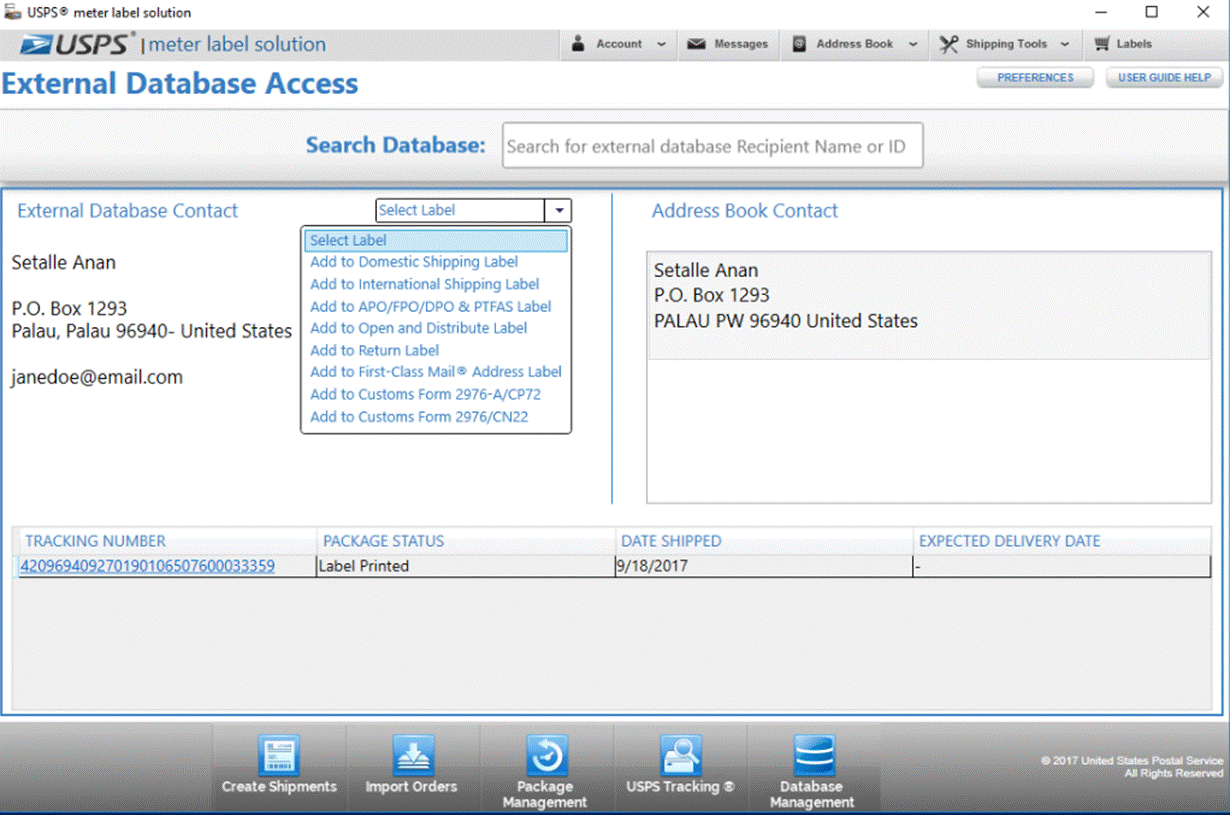
Task: Focus the Search Database input field
Action: [712, 146]
